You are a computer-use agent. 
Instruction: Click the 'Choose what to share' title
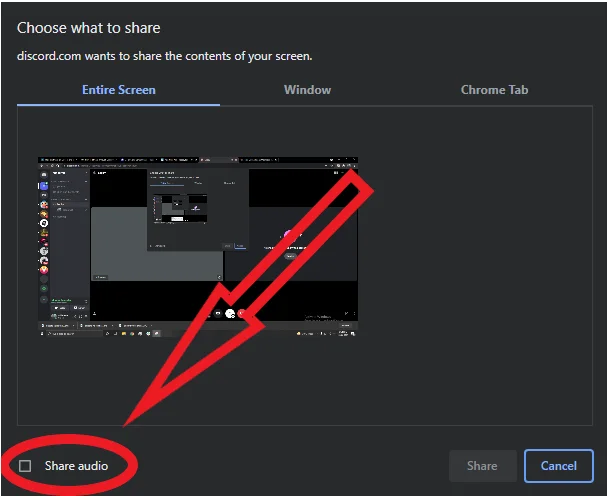coord(89,28)
